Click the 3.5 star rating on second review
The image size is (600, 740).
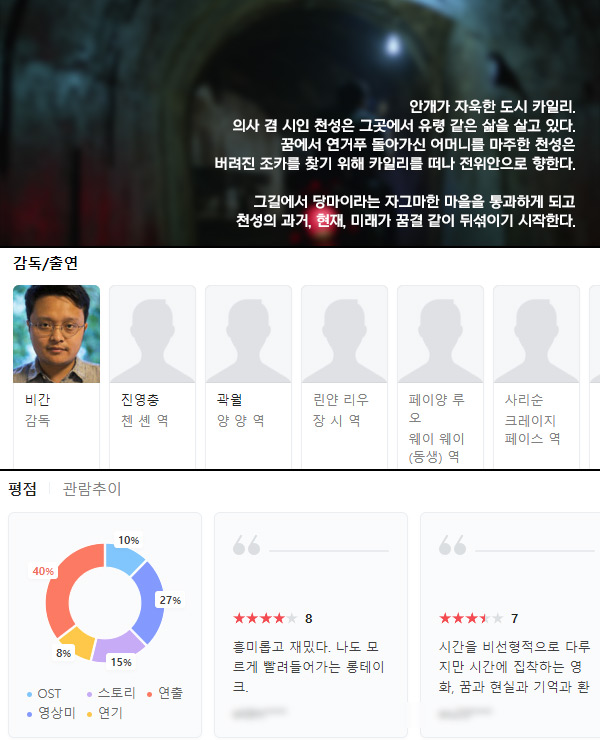click(x=471, y=618)
